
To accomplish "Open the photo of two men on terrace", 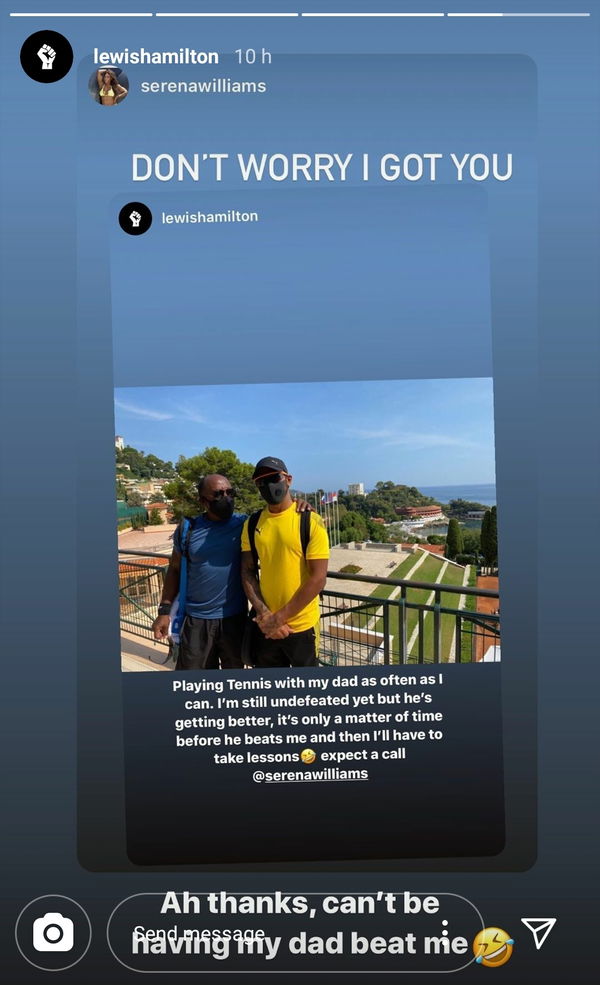I will click(x=307, y=525).
